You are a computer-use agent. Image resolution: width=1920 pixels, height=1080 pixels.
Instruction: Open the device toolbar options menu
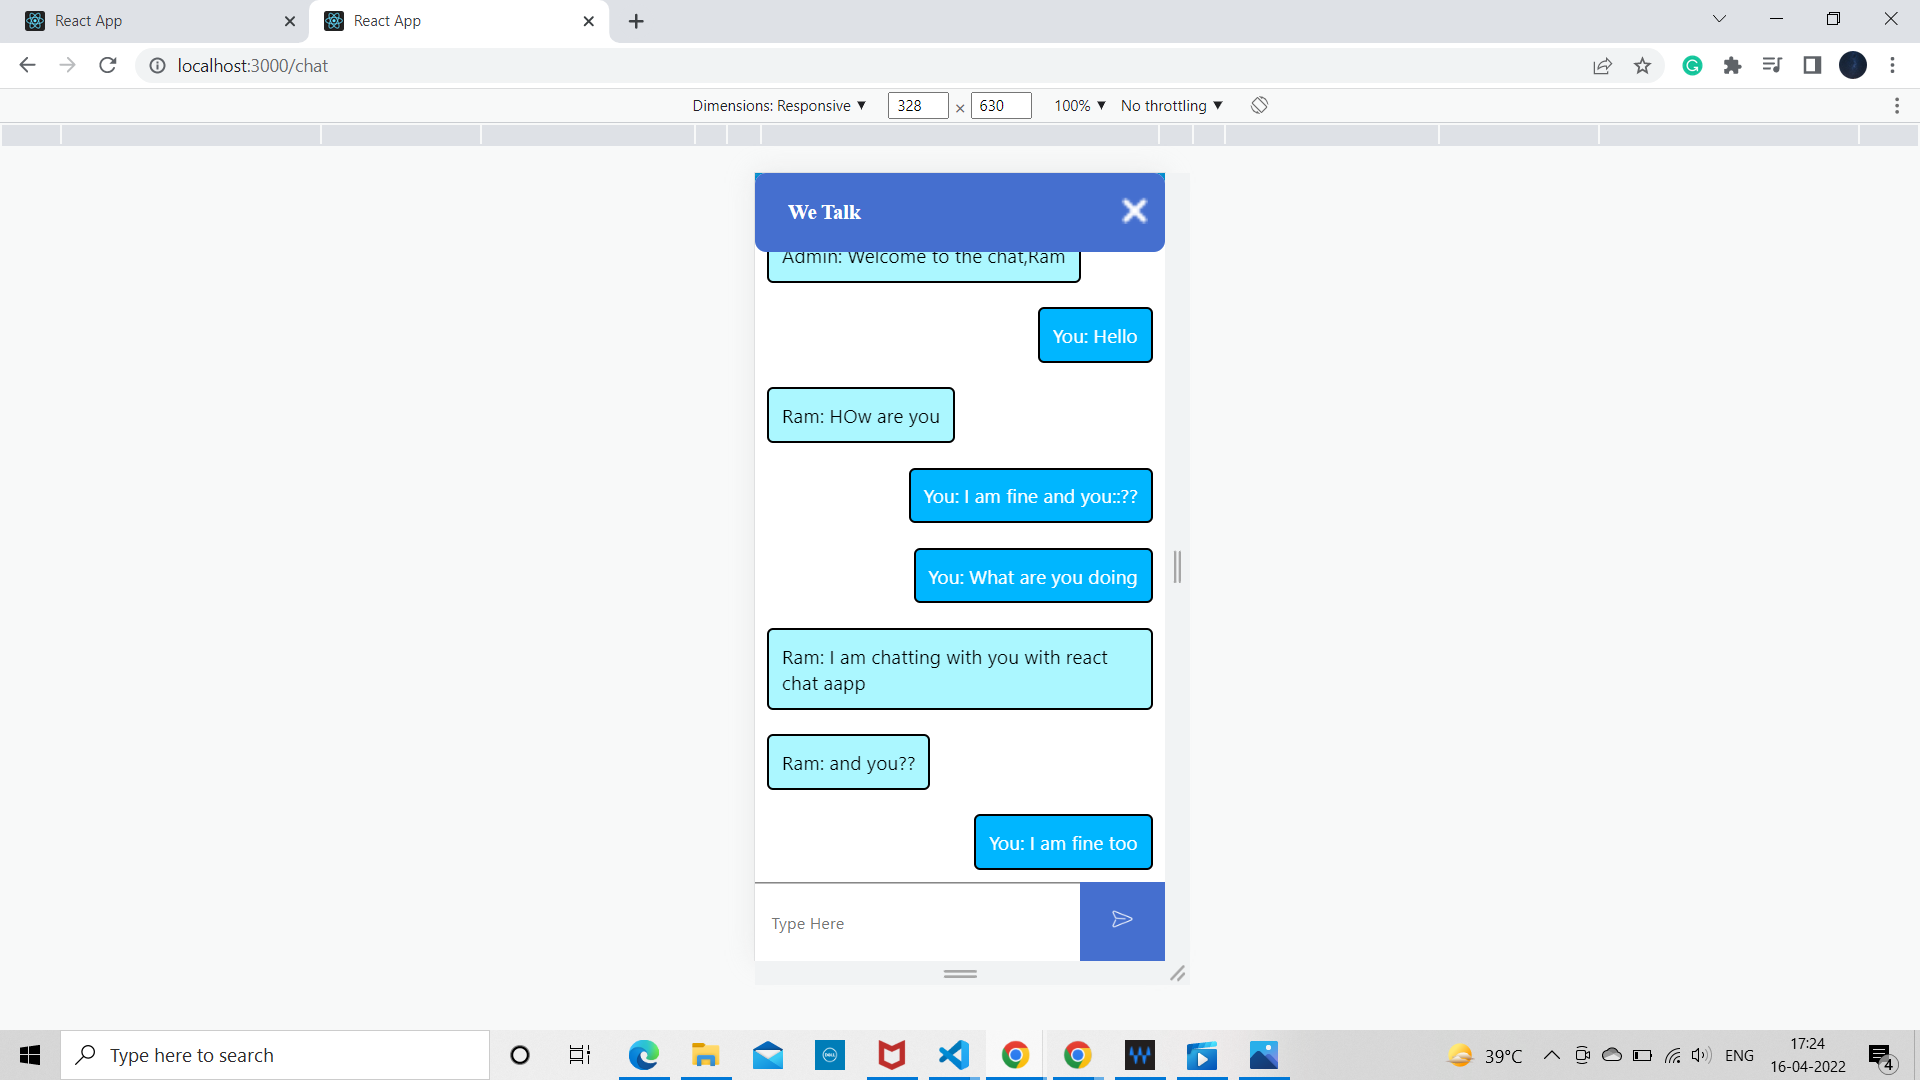tap(1898, 105)
